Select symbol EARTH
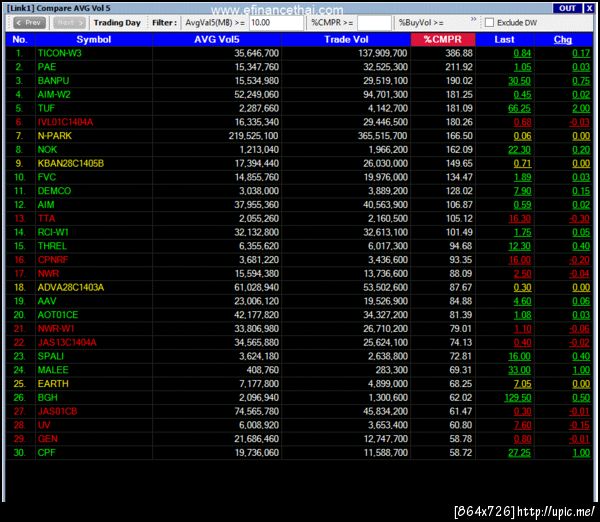 [53, 384]
